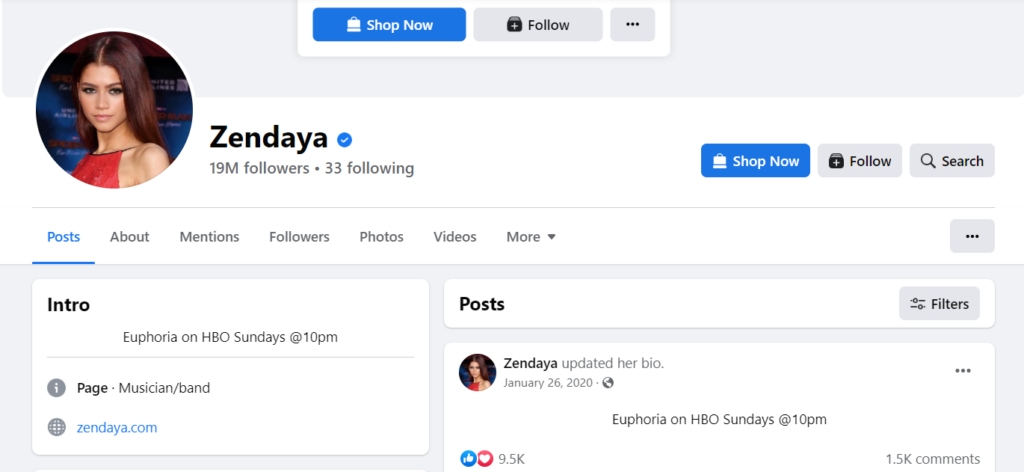View the 1.5K comments on the post
This screenshot has width=1024, height=472.
click(933, 459)
